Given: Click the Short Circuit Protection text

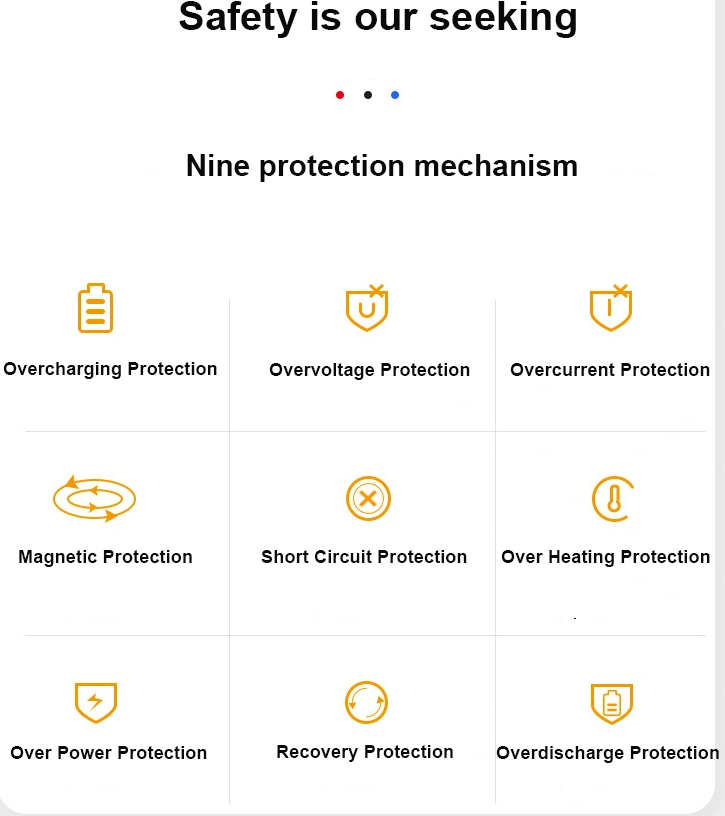Looking at the screenshot, I should click(x=364, y=557).
